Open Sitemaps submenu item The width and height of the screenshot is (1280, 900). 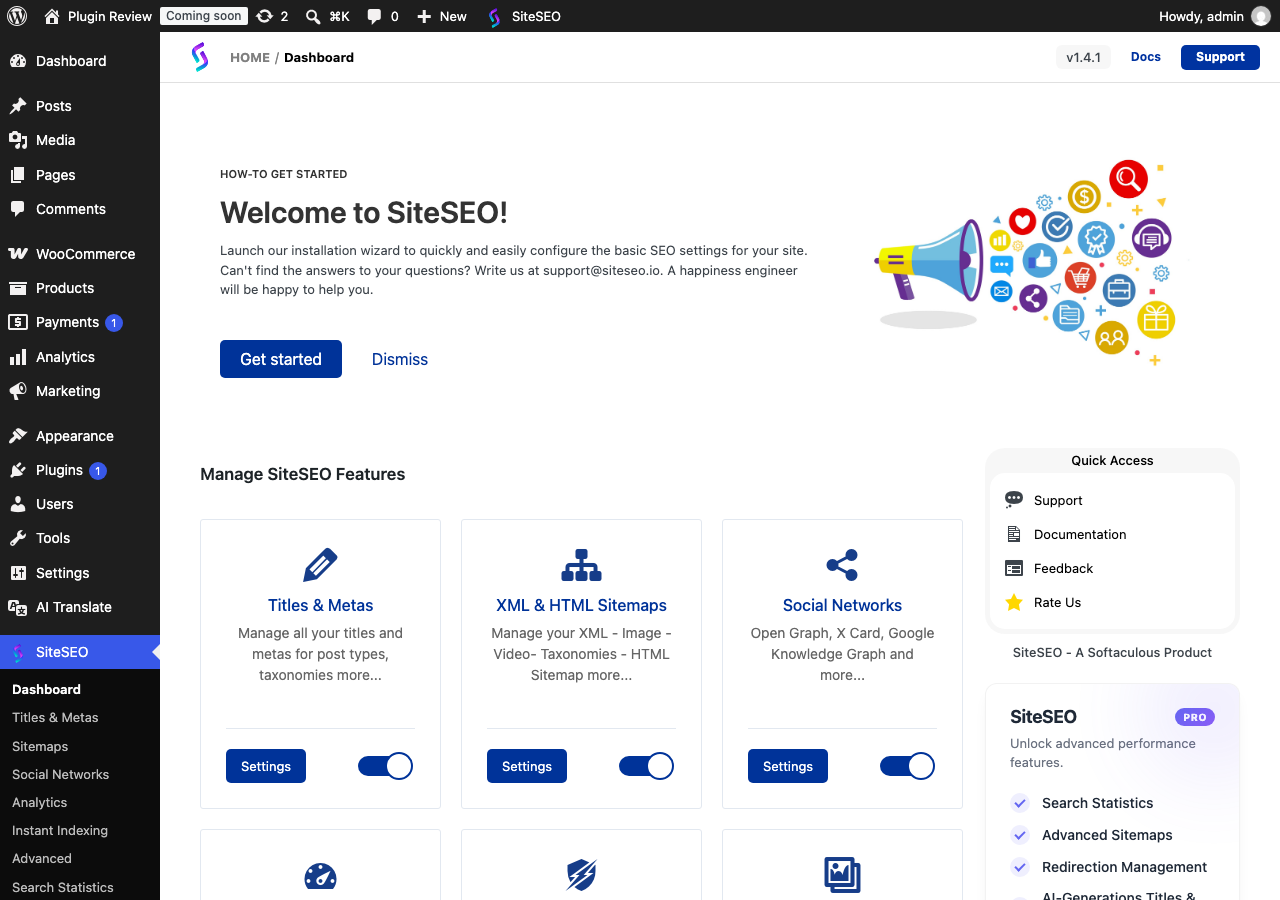click(40, 746)
